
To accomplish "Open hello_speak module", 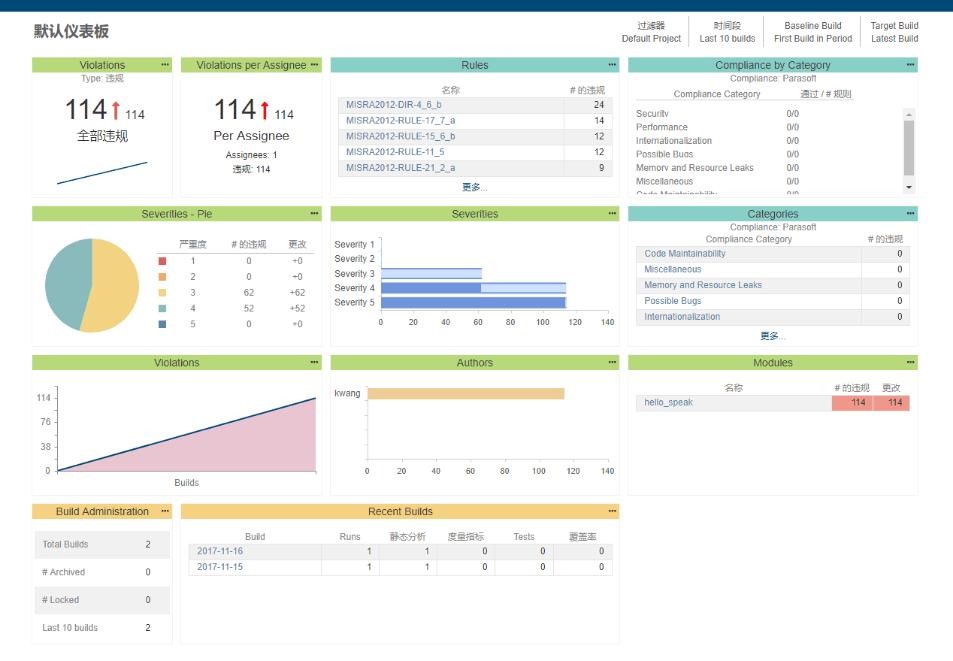I will tap(668, 402).
